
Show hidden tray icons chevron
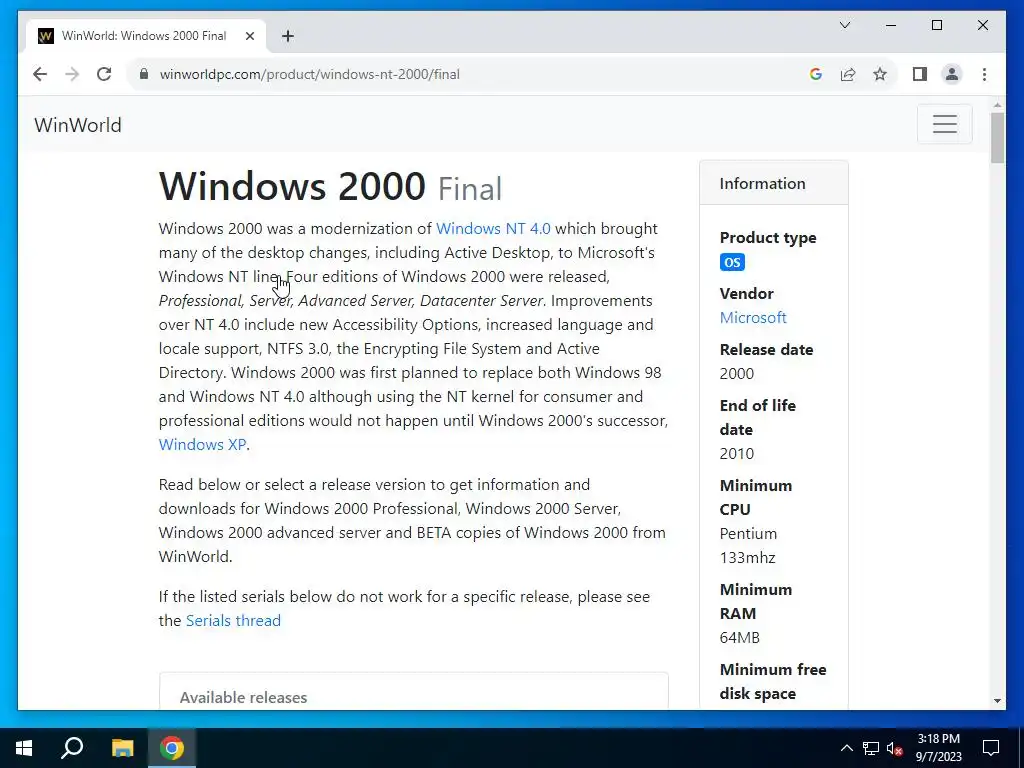tap(846, 748)
